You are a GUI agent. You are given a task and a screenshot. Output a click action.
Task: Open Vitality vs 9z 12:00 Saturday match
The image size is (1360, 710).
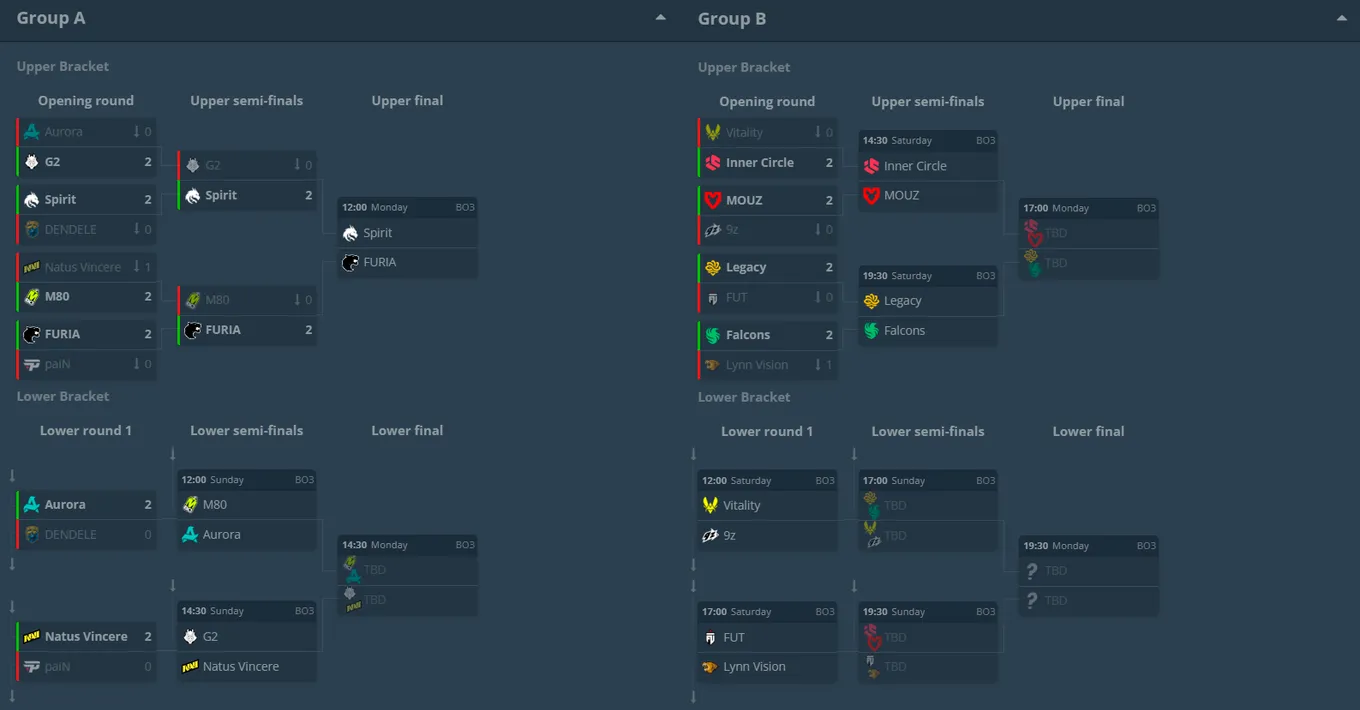point(768,511)
